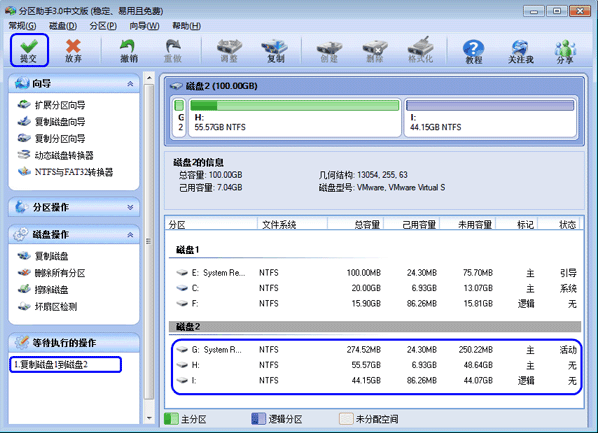
Task: Open the 教程 tutorial help icon
Action: [473, 51]
